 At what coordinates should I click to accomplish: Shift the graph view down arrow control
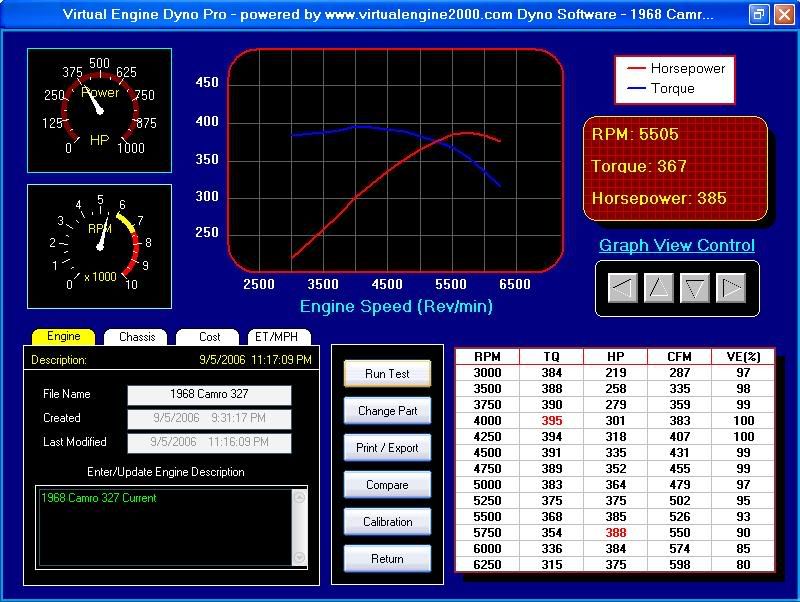(x=697, y=289)
